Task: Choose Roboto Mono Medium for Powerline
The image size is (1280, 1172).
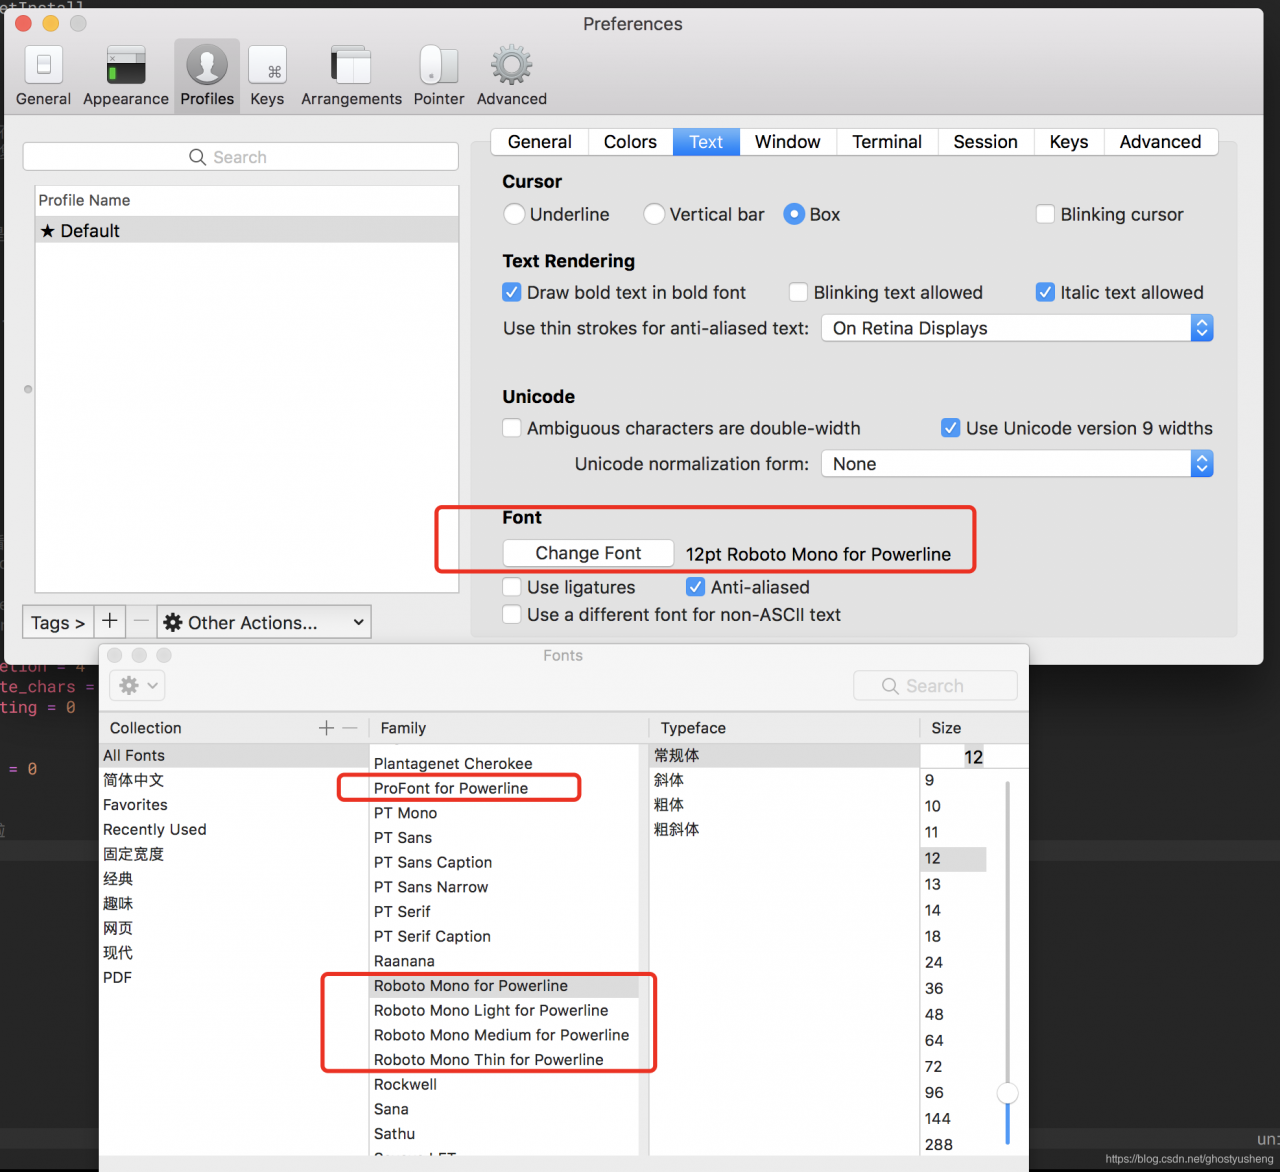Action: [502, 1035]
